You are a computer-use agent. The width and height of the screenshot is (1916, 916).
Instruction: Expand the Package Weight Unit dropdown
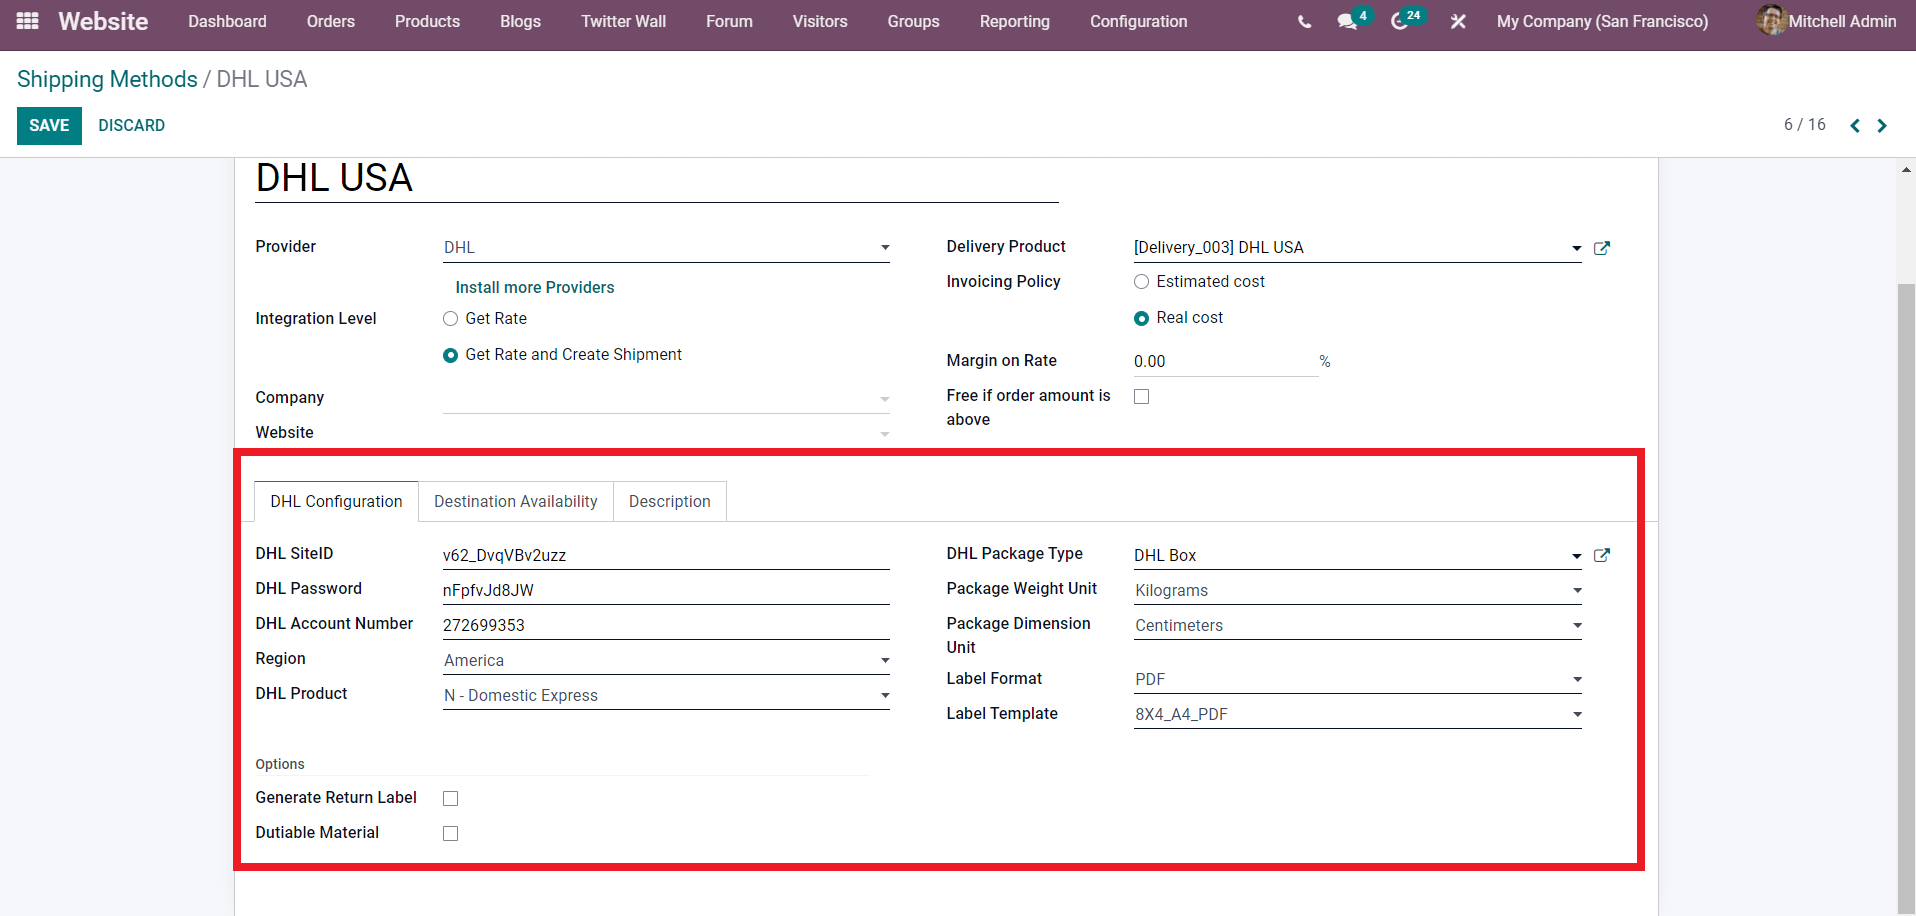1577,590
